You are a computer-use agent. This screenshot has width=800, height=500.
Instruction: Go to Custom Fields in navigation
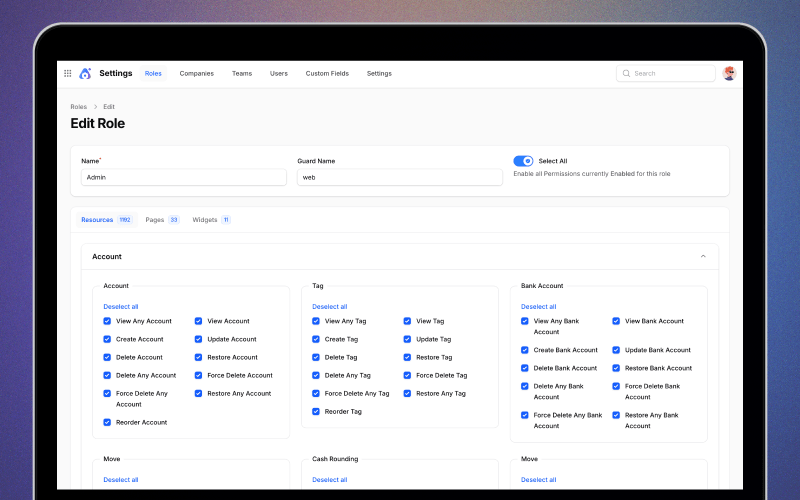click(x=327, y=73)
